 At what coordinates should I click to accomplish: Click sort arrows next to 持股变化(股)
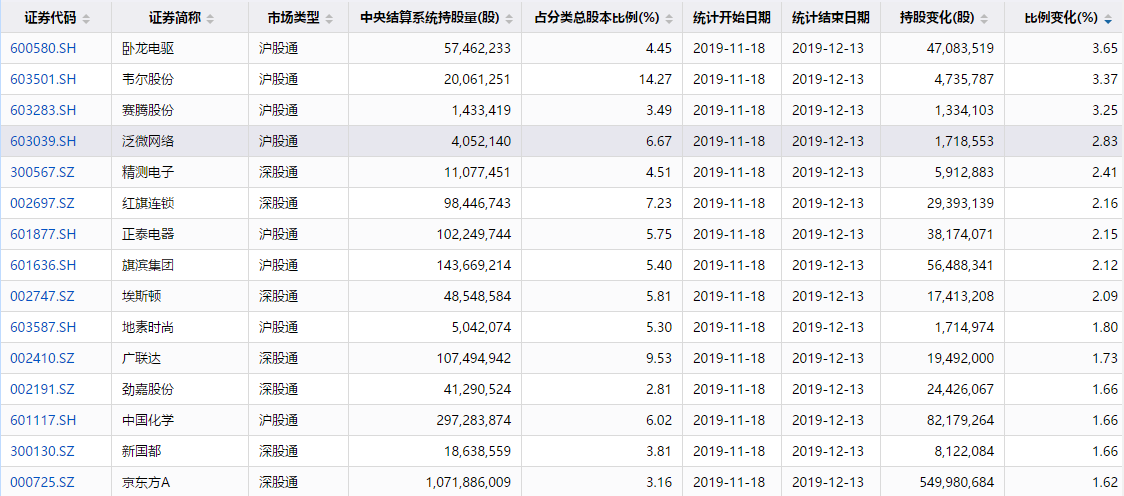[x=984, y=19]
